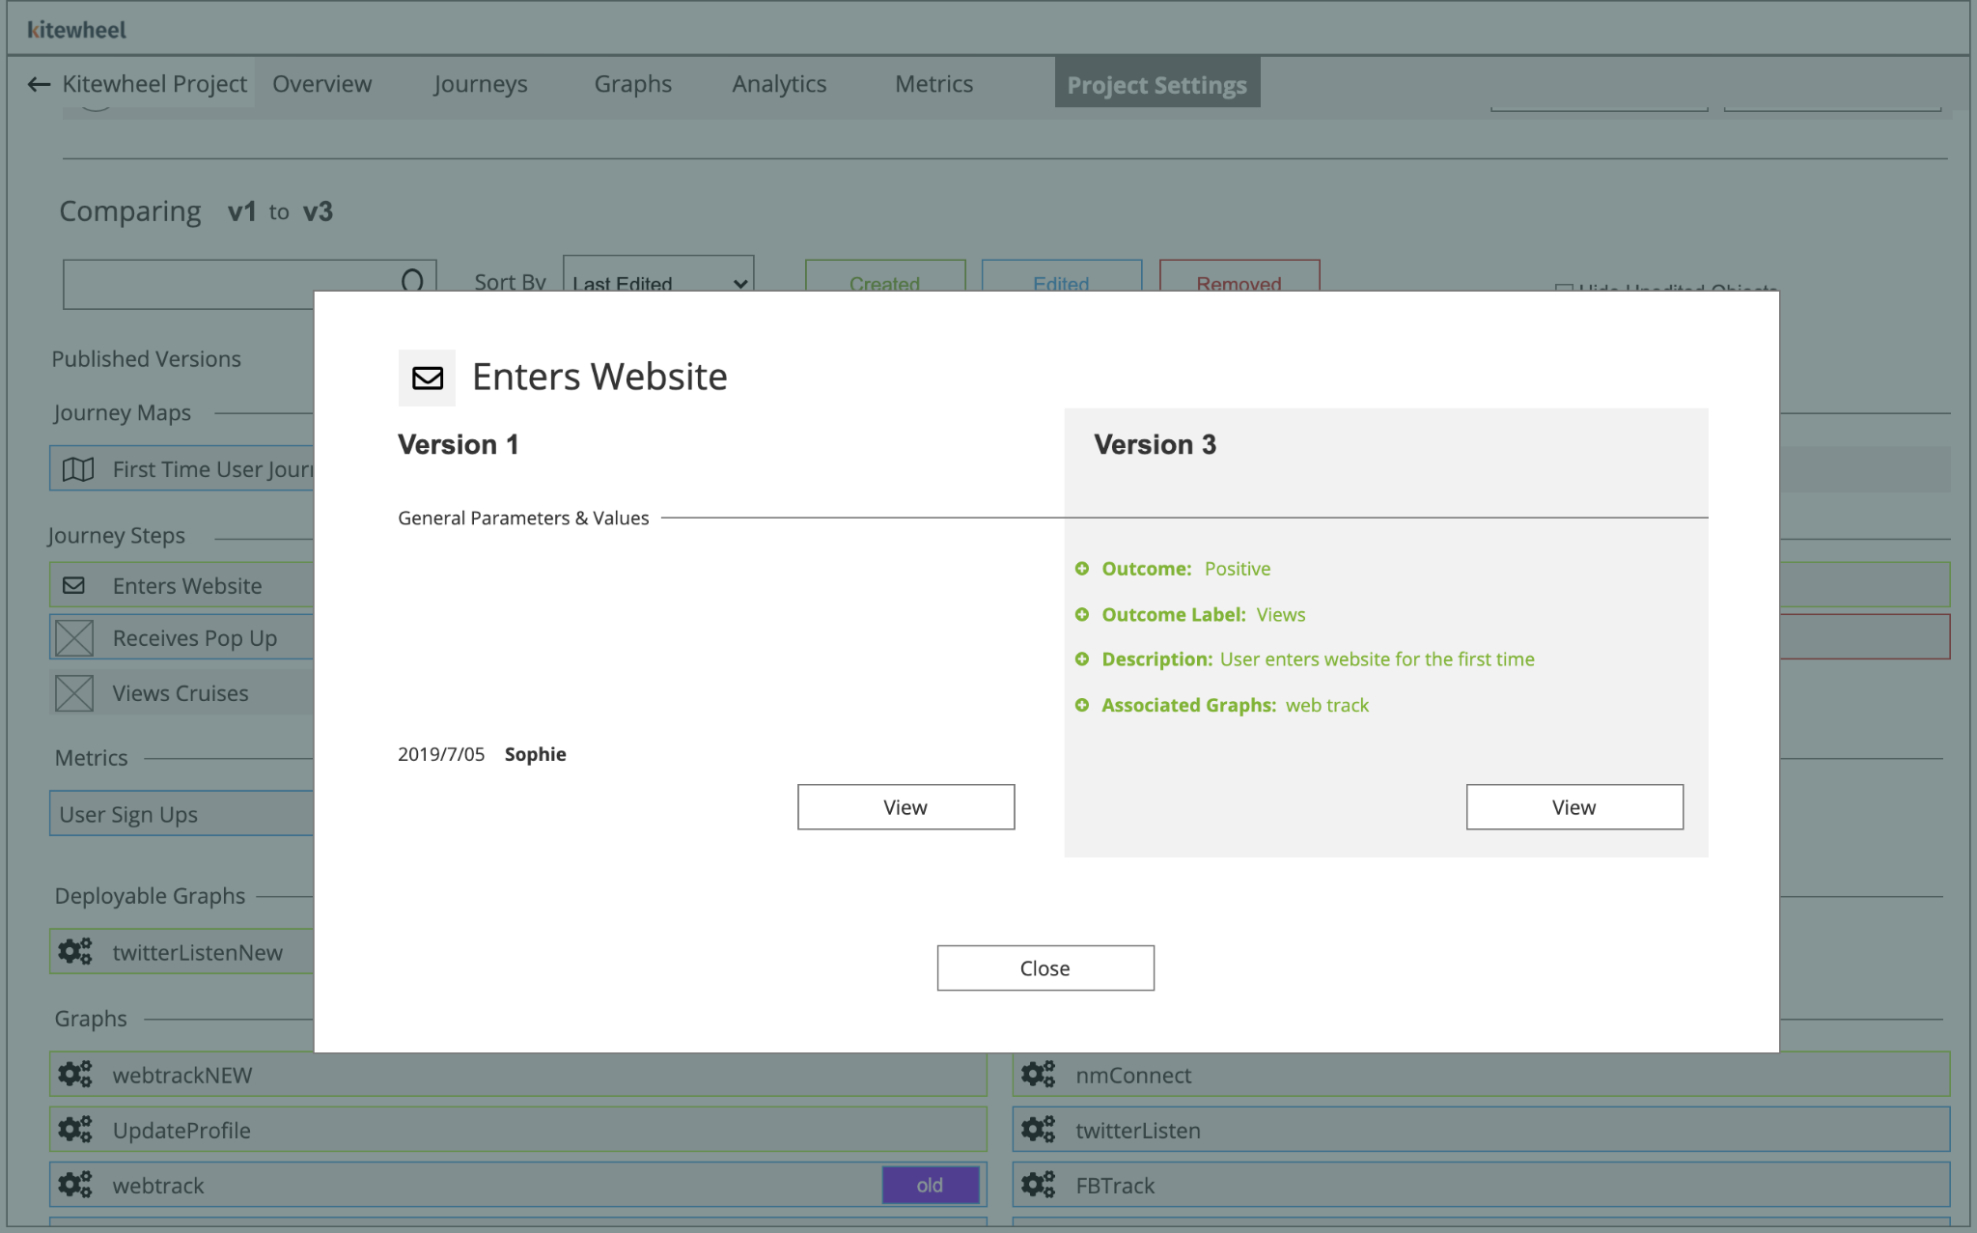Image resolution: width=1977 pixels, height=1233 pixels.
Task: Toggle the Removed filter button
Action: (x=1238, y=278)
